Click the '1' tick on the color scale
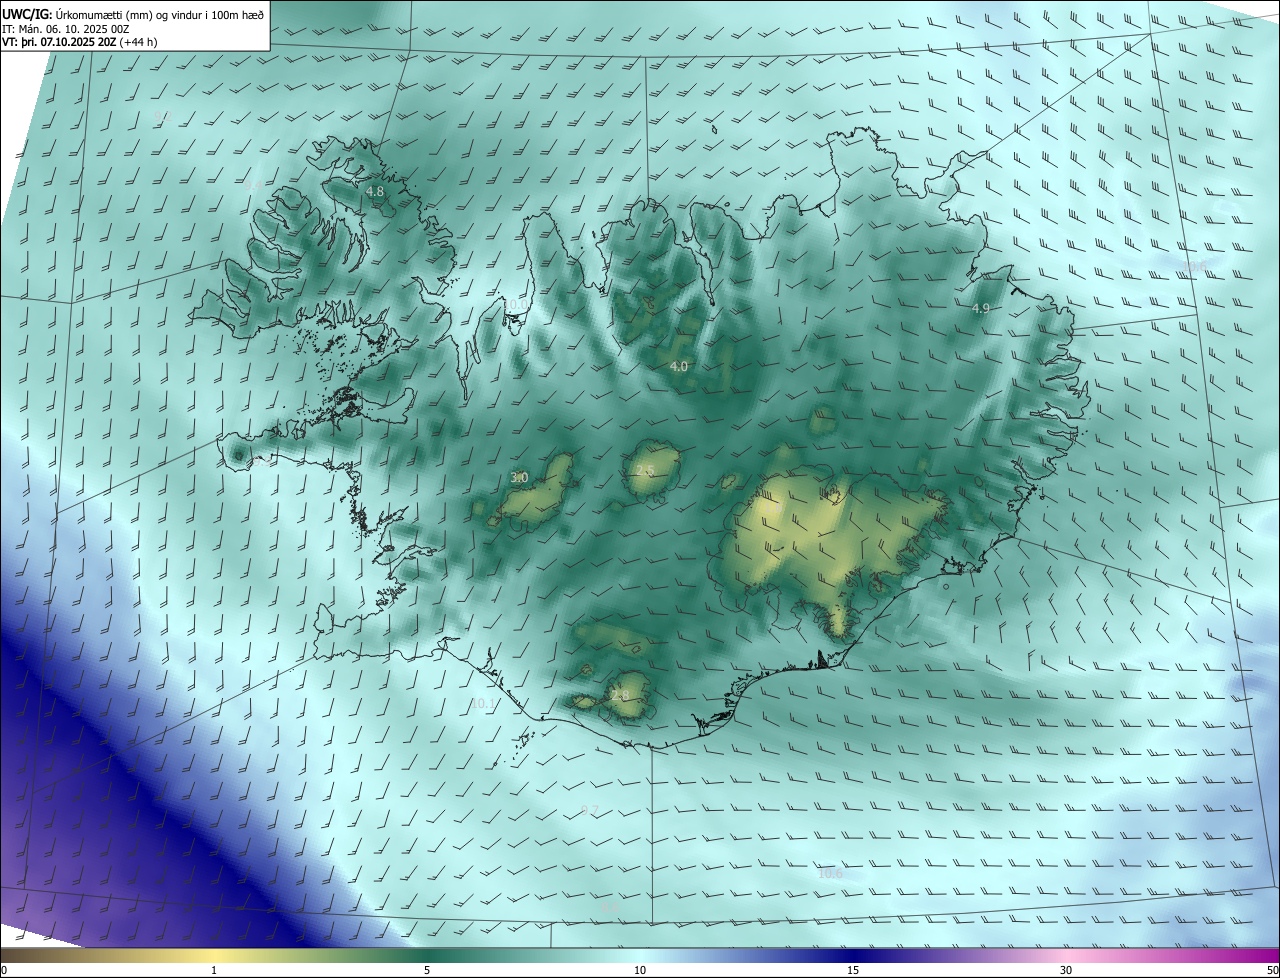Screen dimensions: 1280x978 pos(214,970)
